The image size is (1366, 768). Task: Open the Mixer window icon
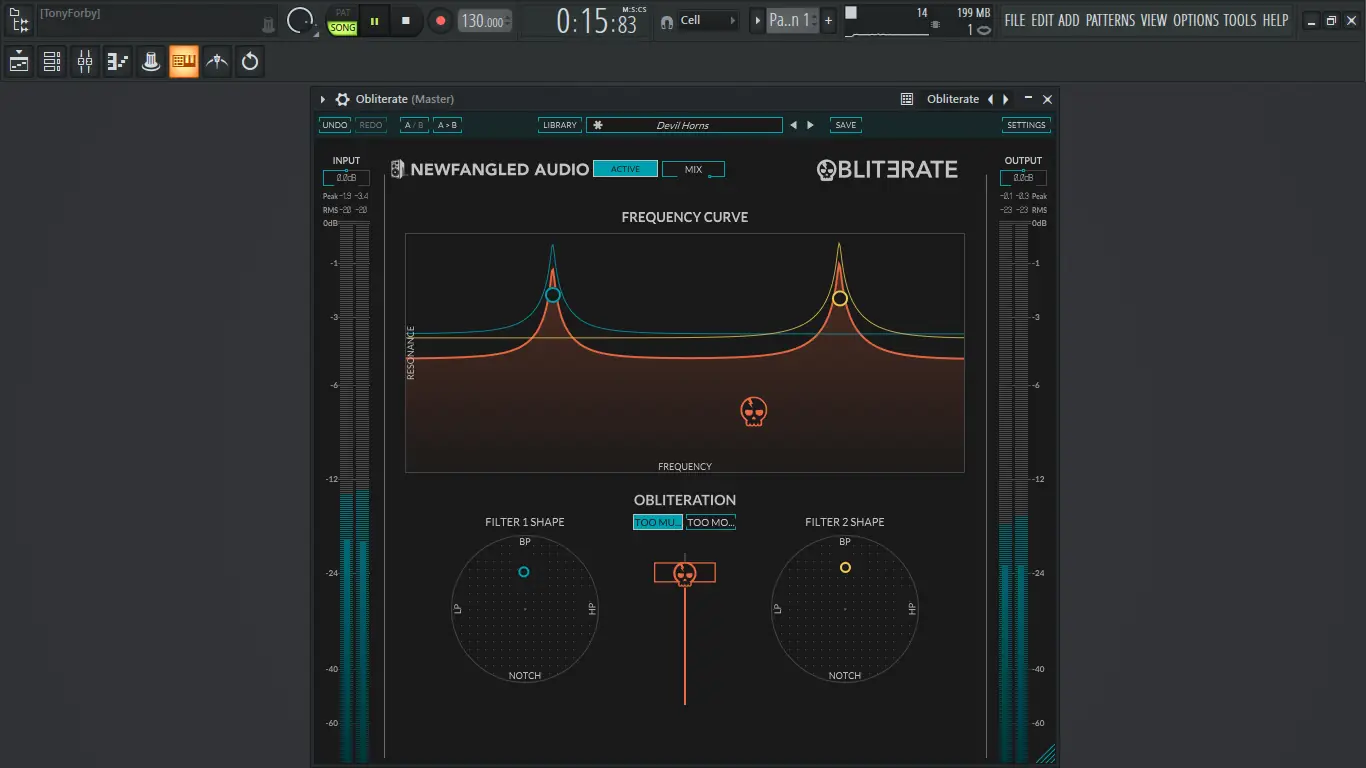coord(85,62)
